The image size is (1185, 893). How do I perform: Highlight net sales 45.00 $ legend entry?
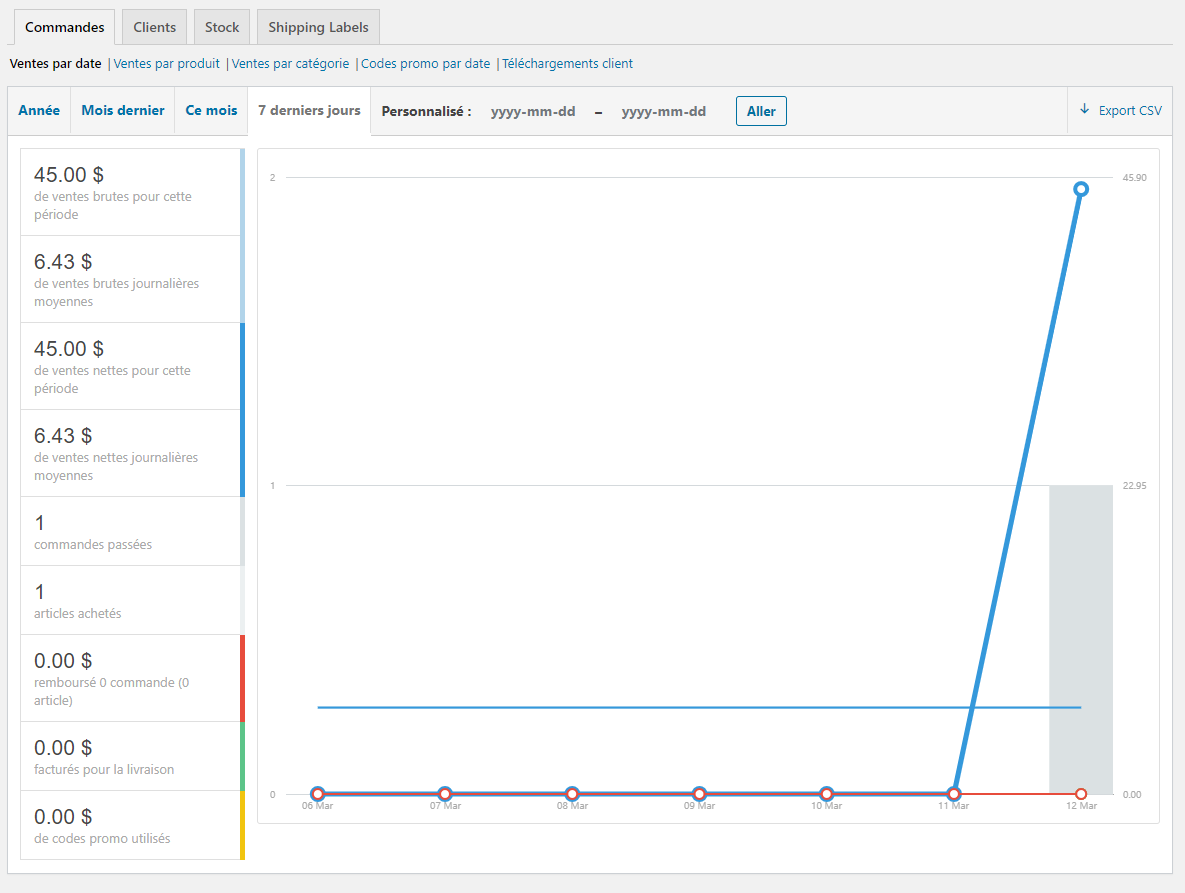(132, 366)
